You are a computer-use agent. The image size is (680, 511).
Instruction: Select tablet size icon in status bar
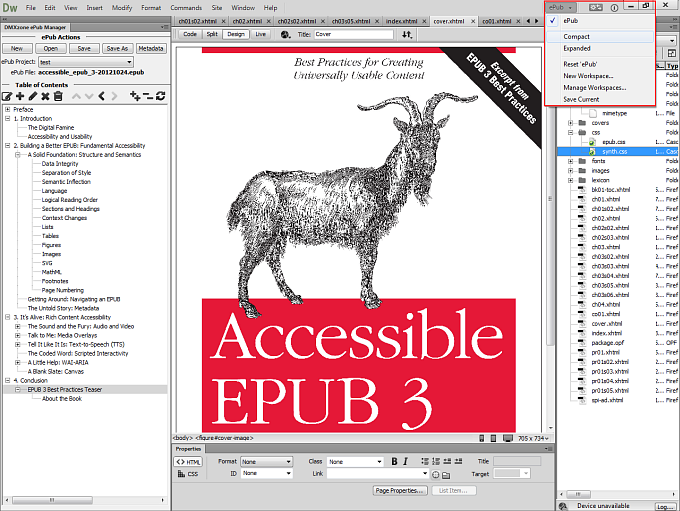click(493, 439)
